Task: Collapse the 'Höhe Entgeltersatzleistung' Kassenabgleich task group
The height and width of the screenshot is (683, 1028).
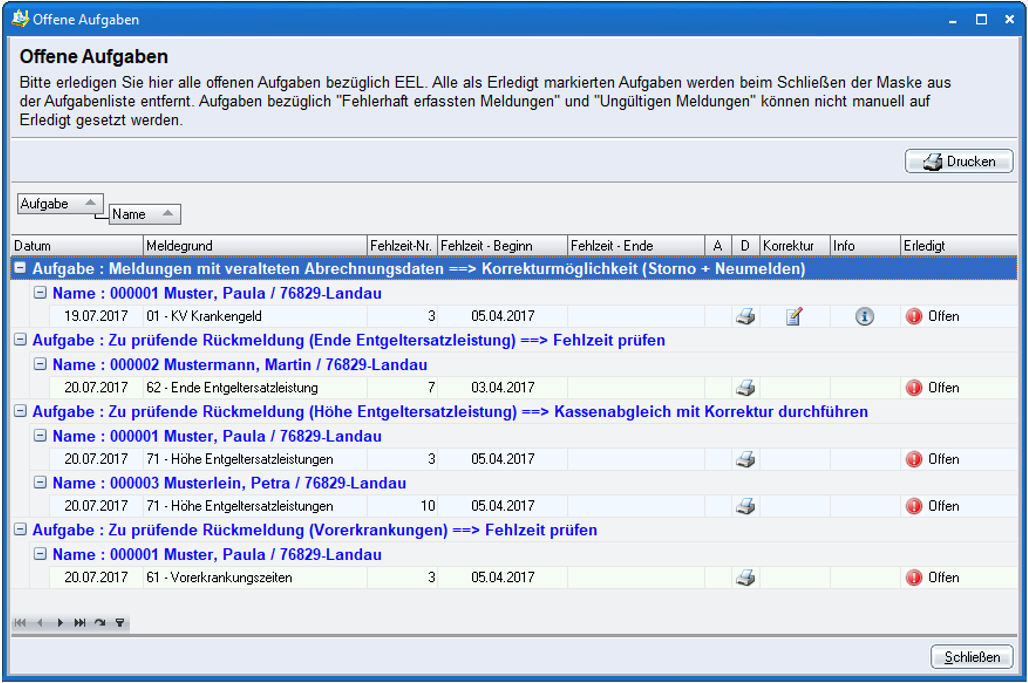Action: [20, 411]
